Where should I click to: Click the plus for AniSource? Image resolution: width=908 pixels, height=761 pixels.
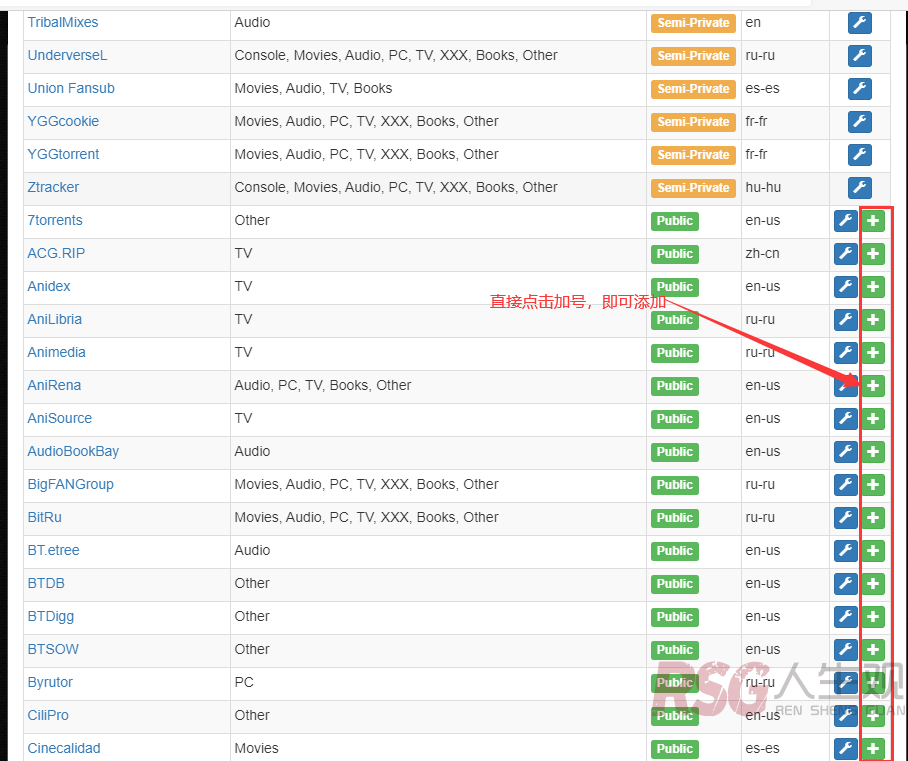point(873,419)
